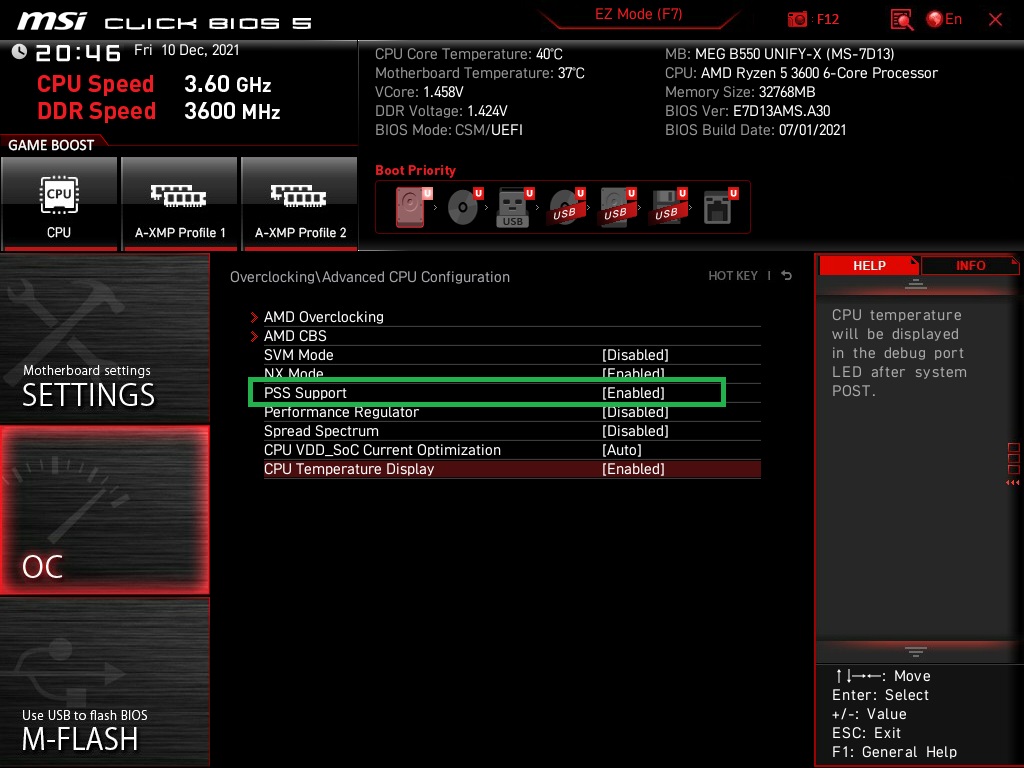Open the SETTINGS motherboard section
The image size is (1024, 768).
(104, 338)
